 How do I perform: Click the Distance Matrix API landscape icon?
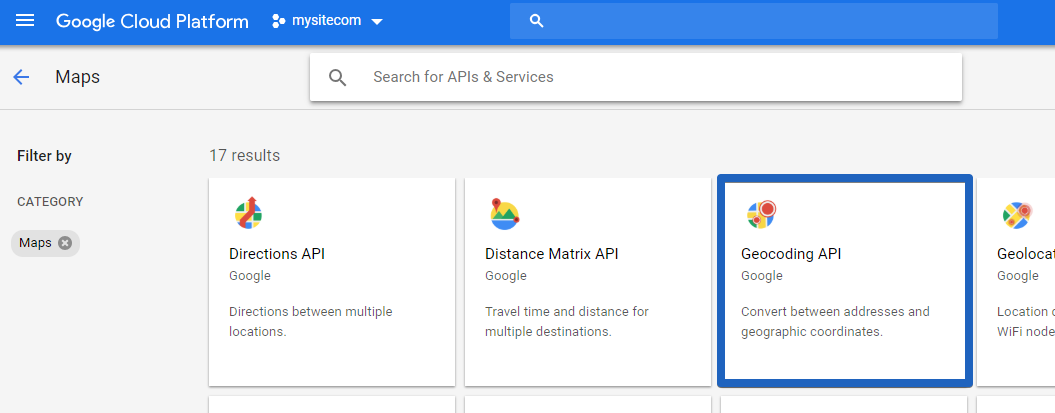click(505, 213)
